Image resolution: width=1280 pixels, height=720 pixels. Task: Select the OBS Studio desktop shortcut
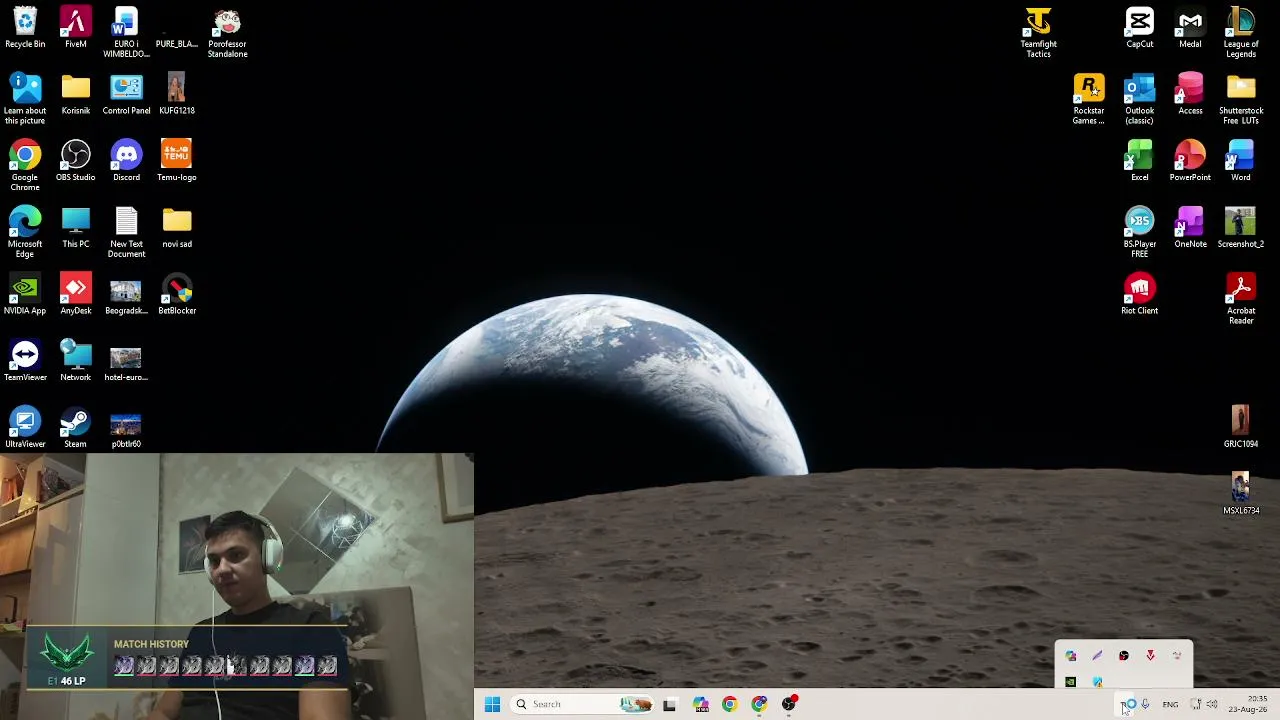(x=75, y=162)
